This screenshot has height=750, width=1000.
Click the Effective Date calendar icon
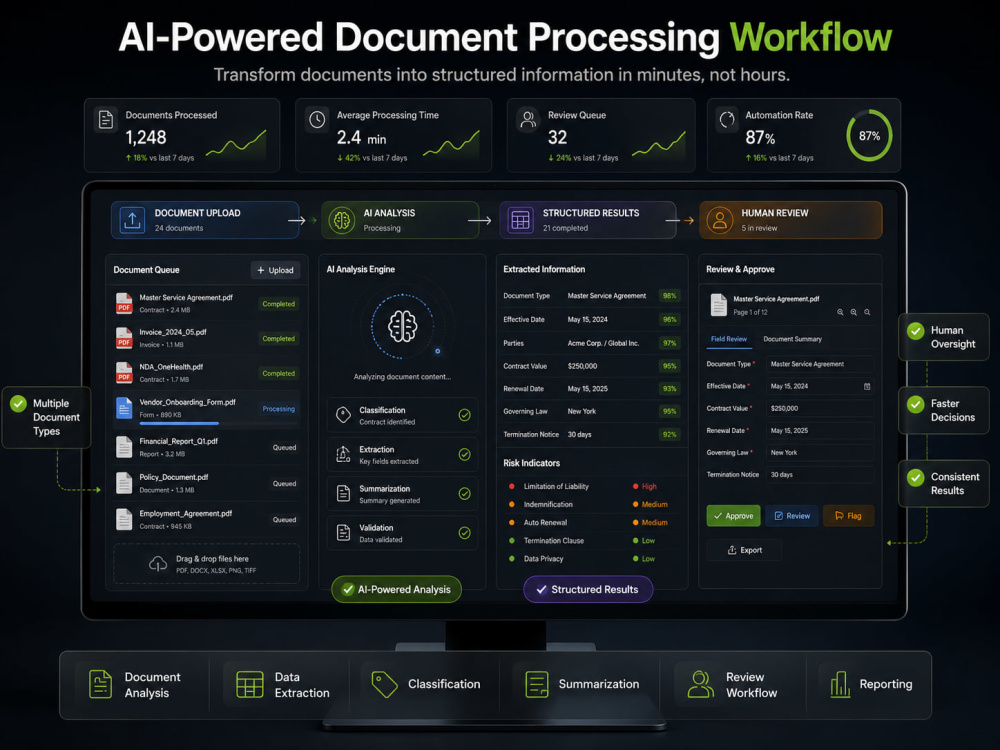click(x=867, y=386)
